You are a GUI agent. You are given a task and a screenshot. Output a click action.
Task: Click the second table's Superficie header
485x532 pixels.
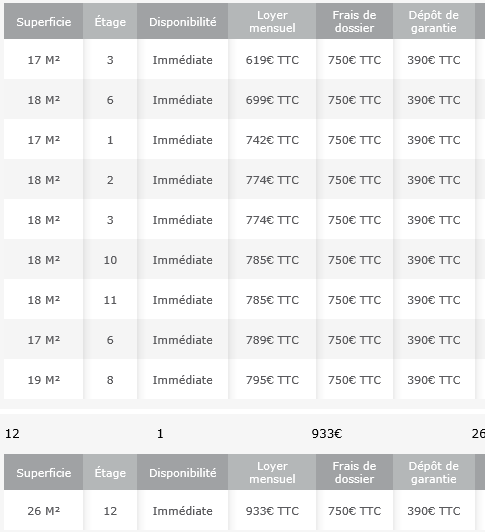(43, 472)
